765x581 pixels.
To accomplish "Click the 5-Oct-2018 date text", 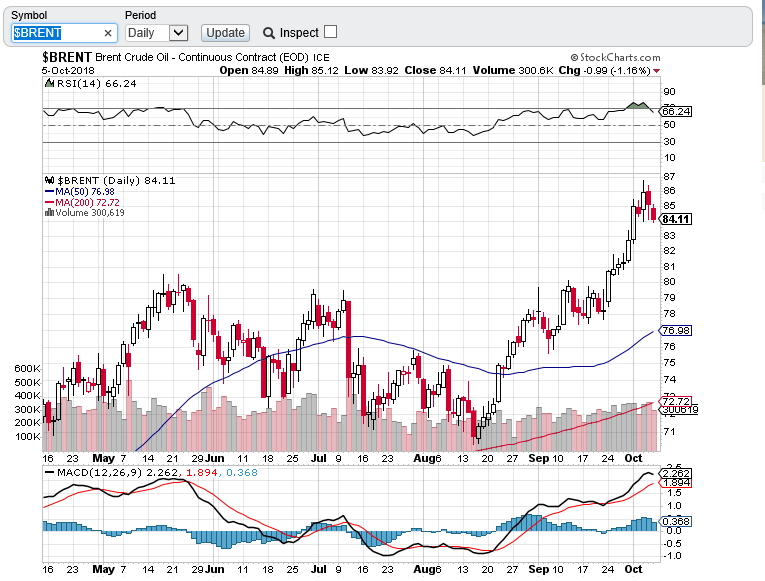I will (68, 71).
